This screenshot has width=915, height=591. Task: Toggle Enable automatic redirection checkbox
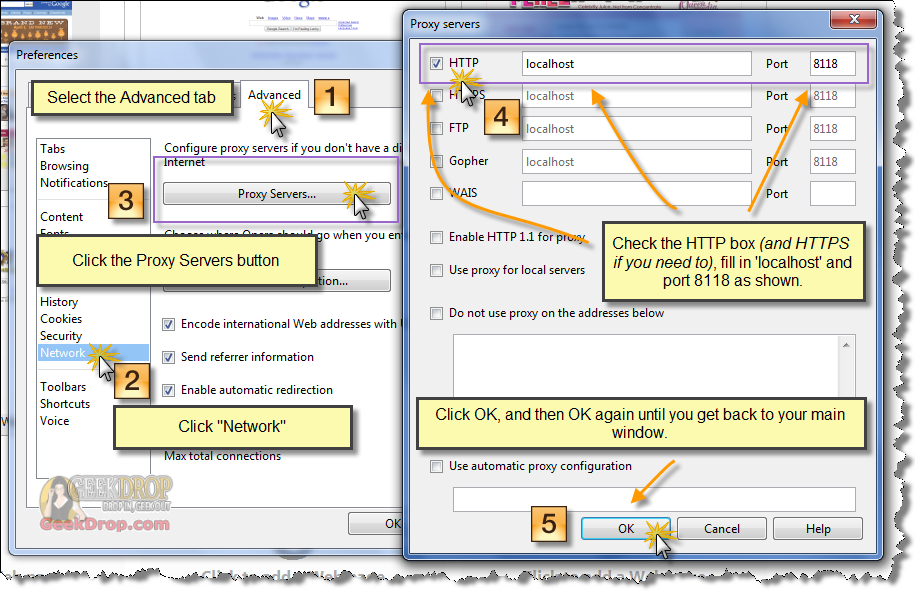(169, 390)
